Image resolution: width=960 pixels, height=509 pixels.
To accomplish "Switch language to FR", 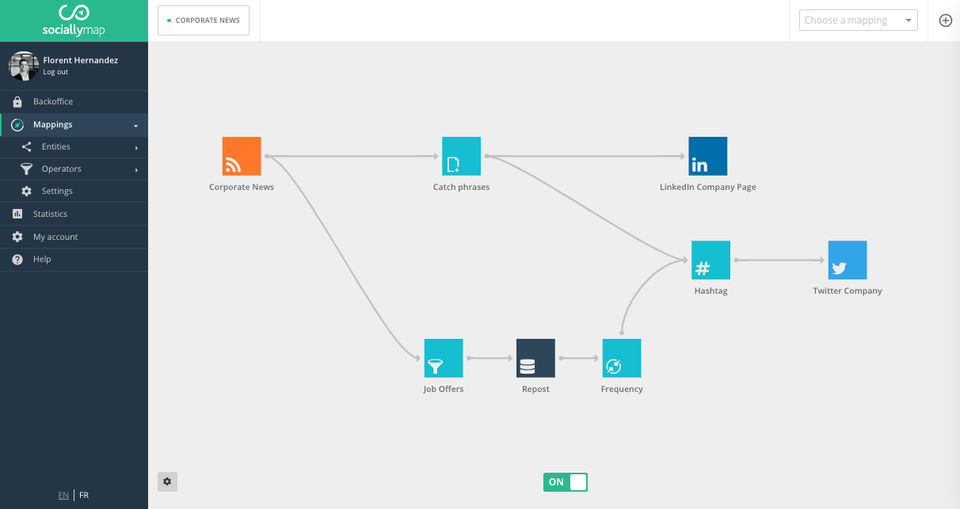I will click(84, 495).
